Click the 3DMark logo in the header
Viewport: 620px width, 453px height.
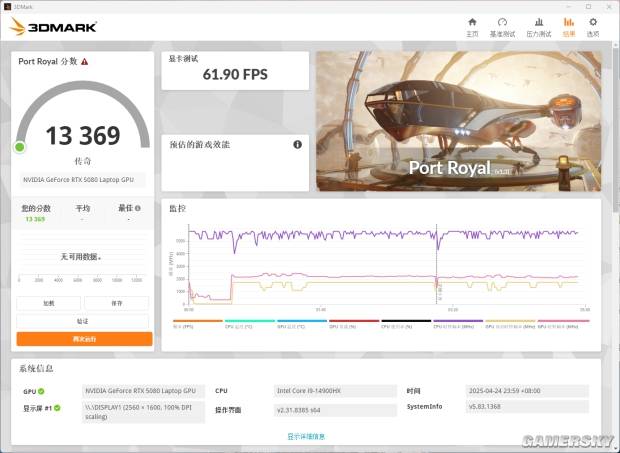[x=53, y=27]
